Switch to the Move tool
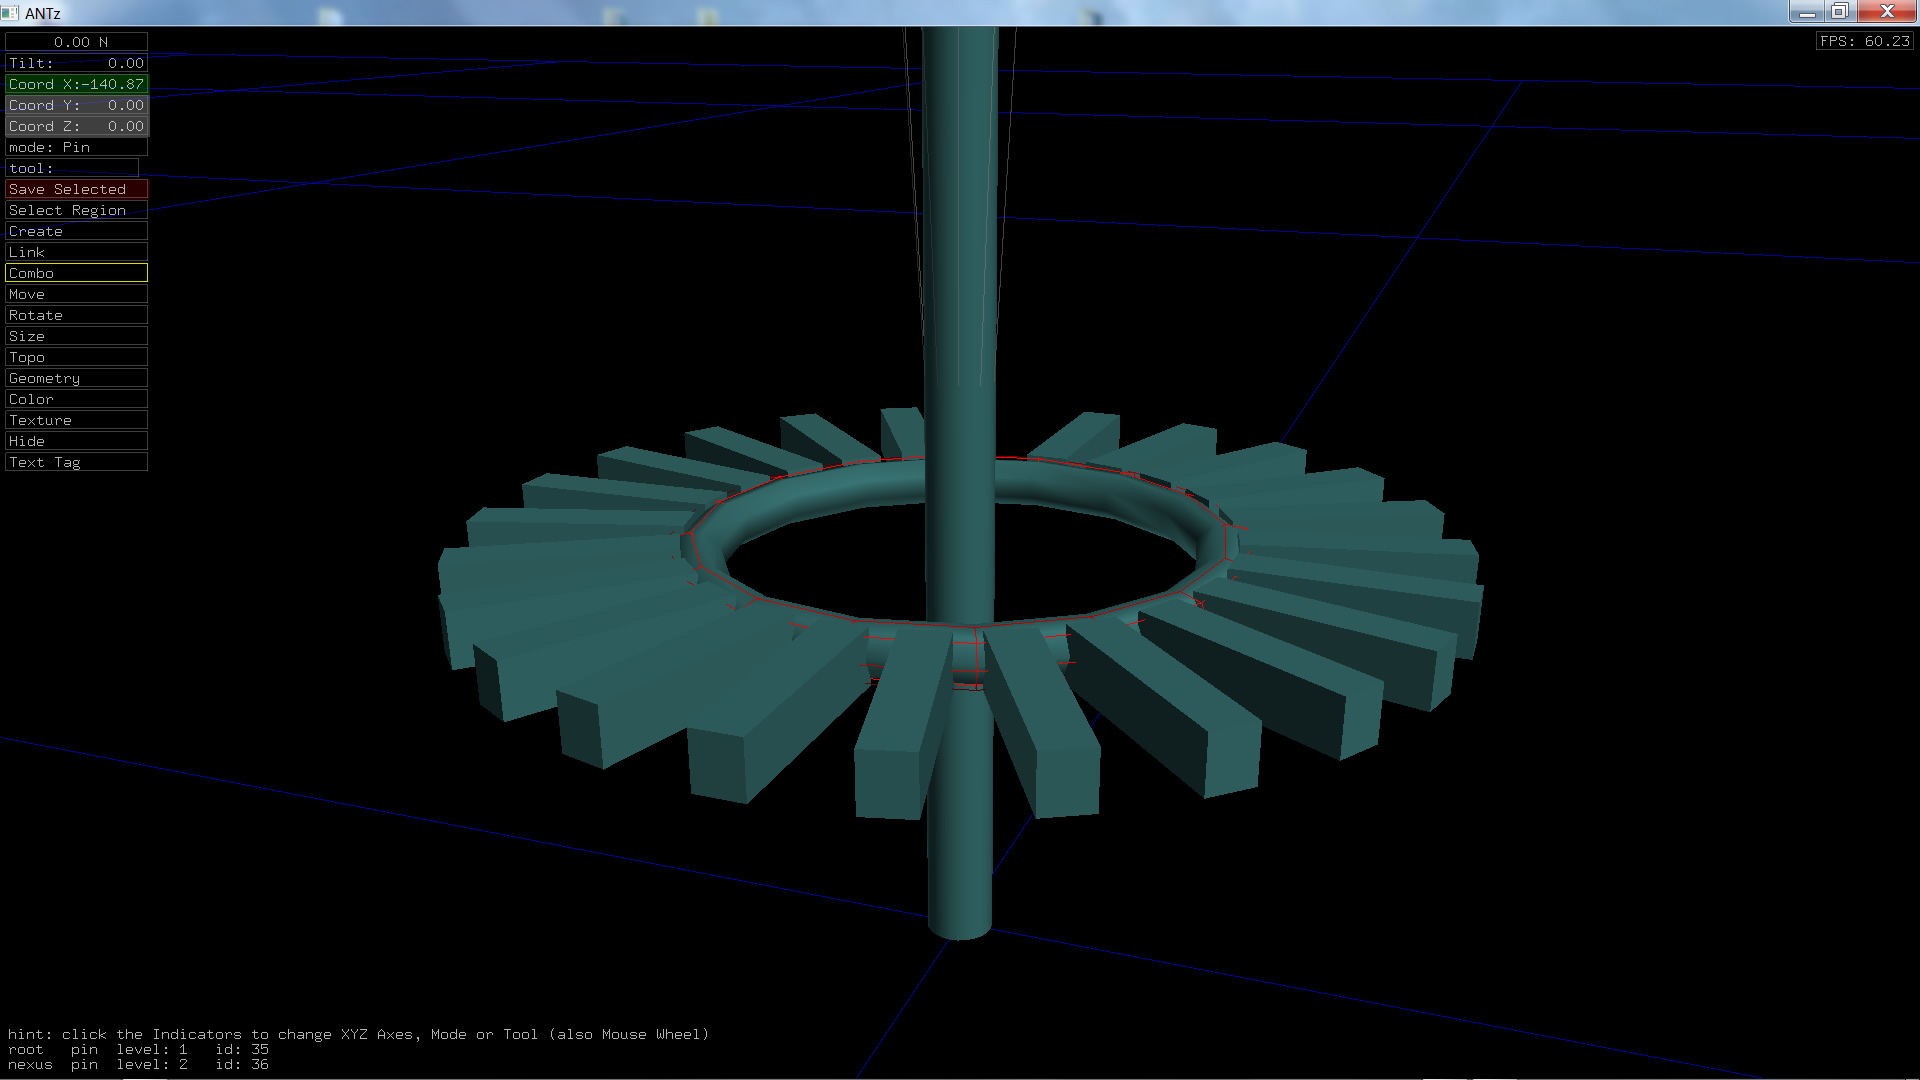 76,294
